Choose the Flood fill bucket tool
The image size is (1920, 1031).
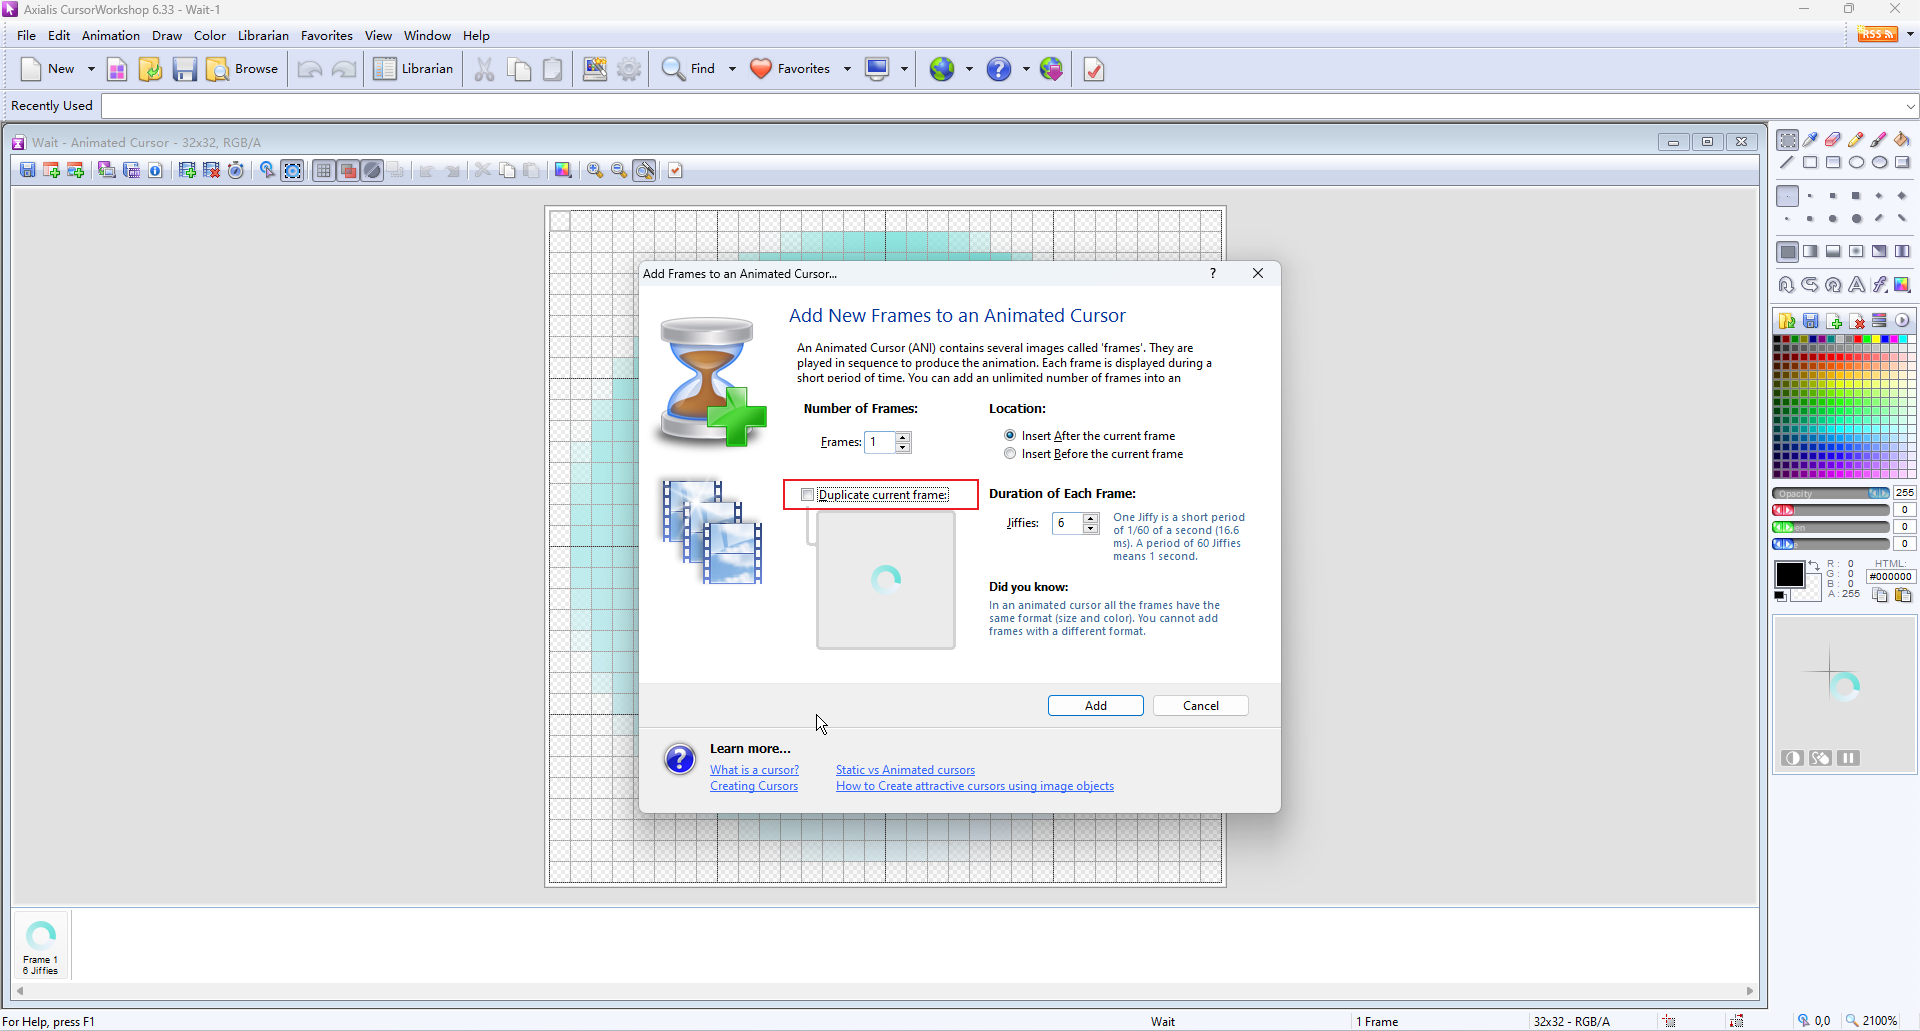coord(1902,140)
